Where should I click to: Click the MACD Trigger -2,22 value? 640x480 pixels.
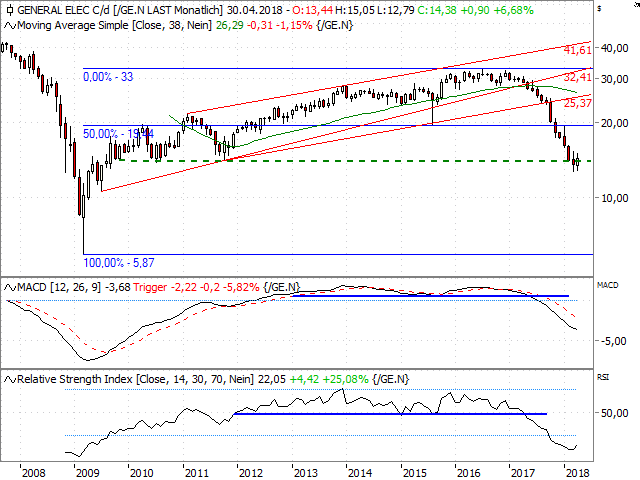tap(165, 287)
